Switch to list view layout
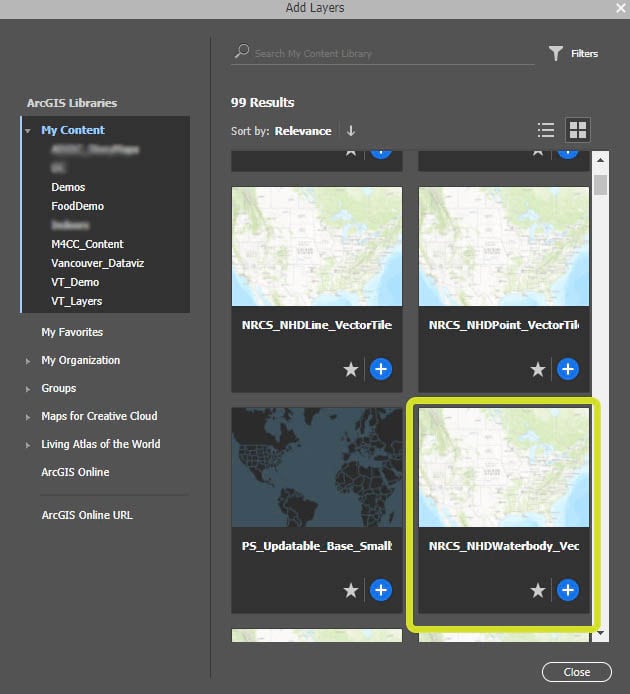The width and height of the screenshot is (630, 694). tap(545, 131)
